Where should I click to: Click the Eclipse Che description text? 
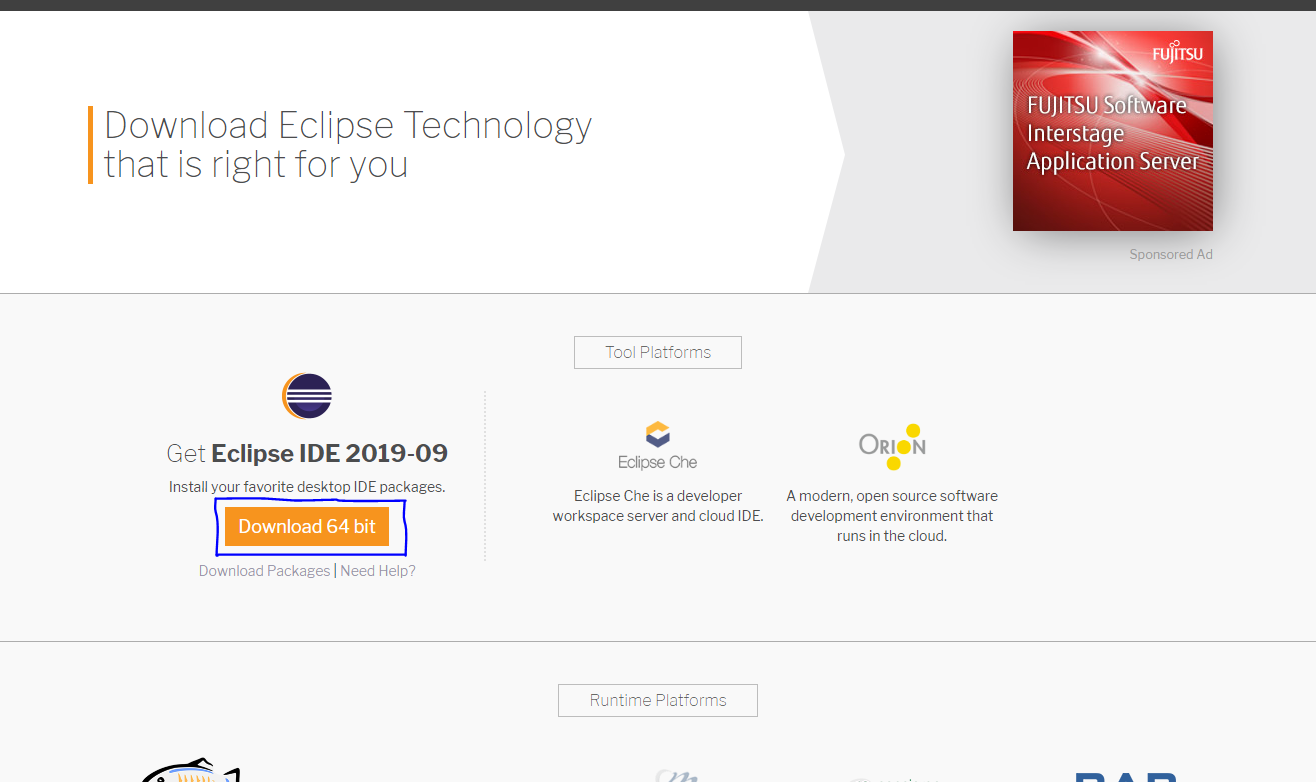point(658,506)
